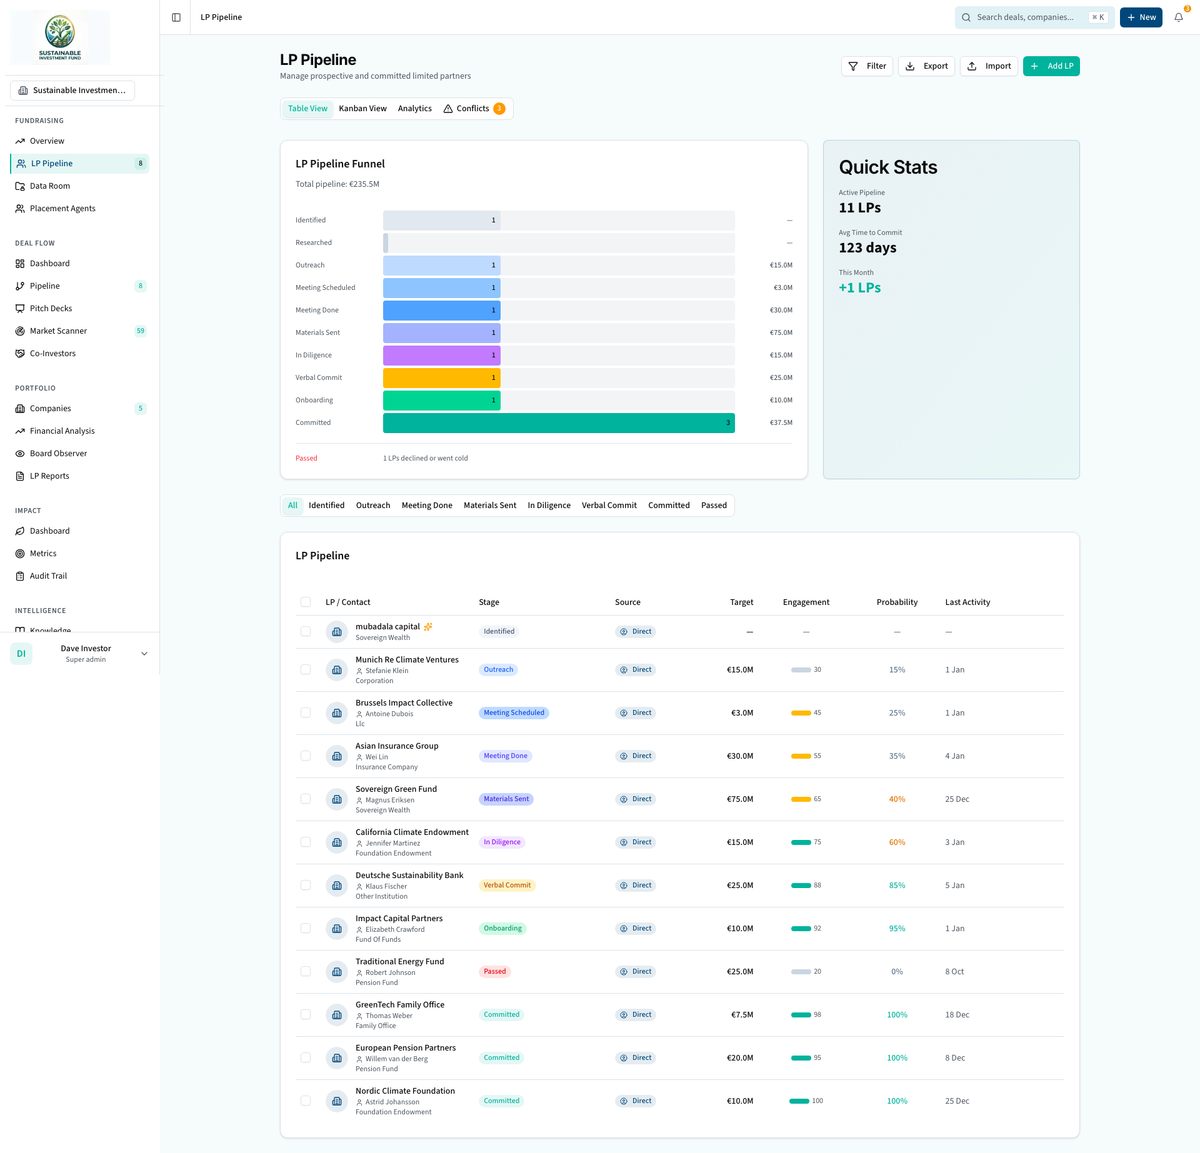This screenshot has height=1153, width=1200.
Task: Open Audit Trail in Impact section
Action: [x=48, y=576]
